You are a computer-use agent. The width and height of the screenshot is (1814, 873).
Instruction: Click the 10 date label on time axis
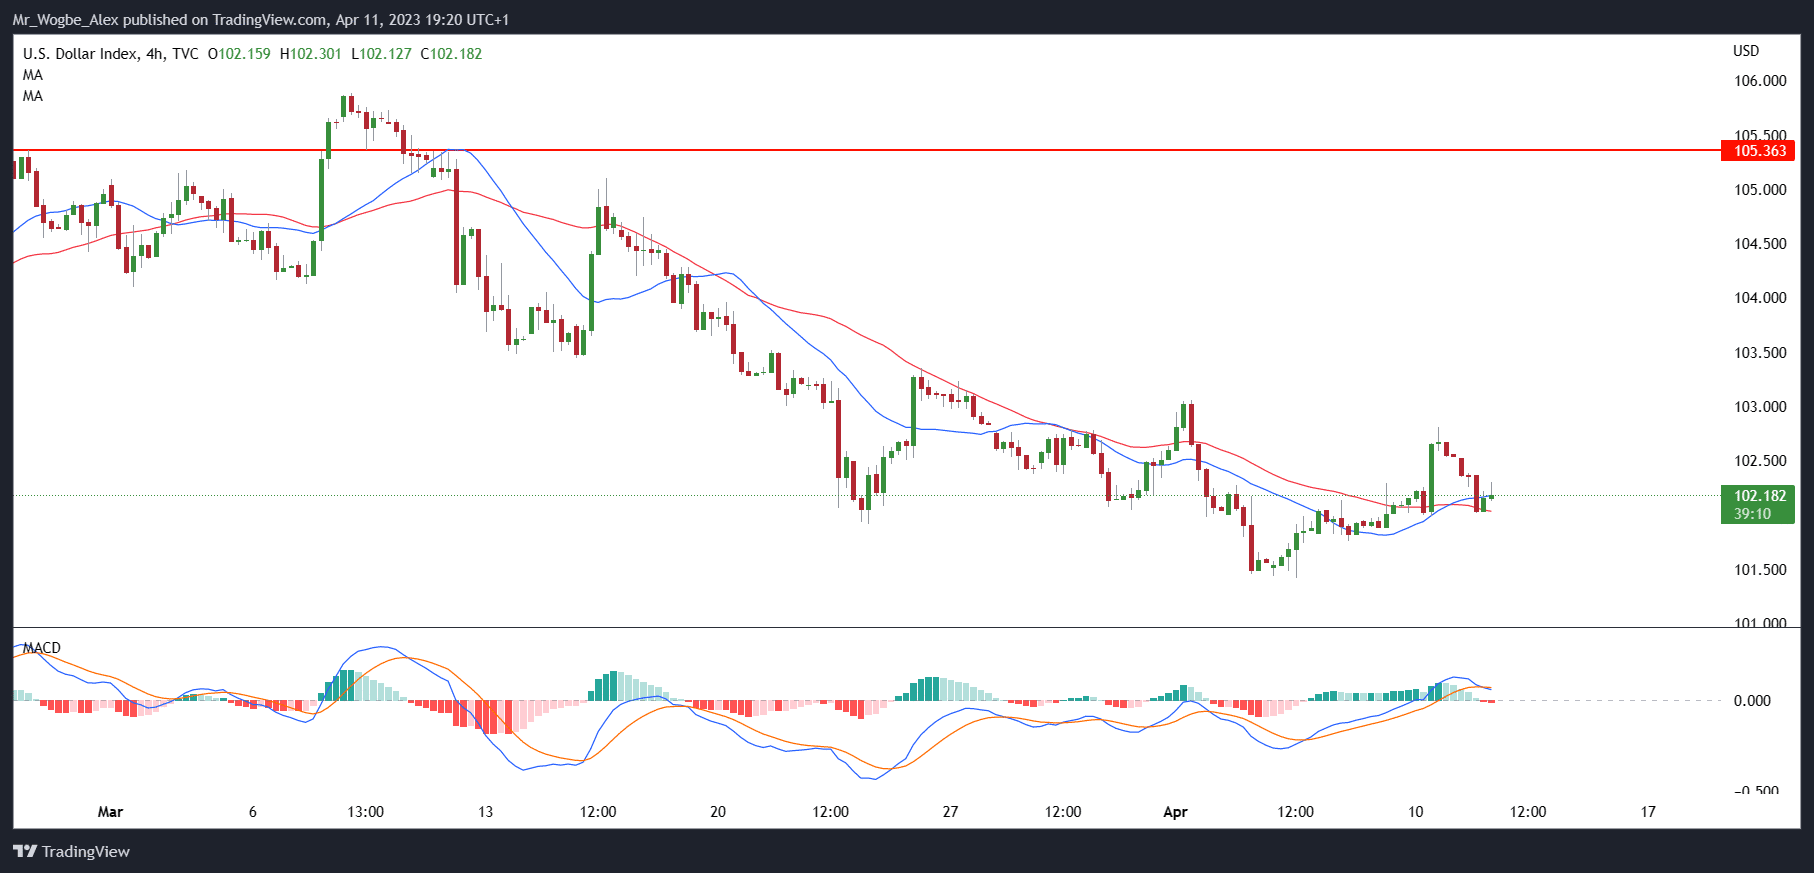coord(1415,812)
